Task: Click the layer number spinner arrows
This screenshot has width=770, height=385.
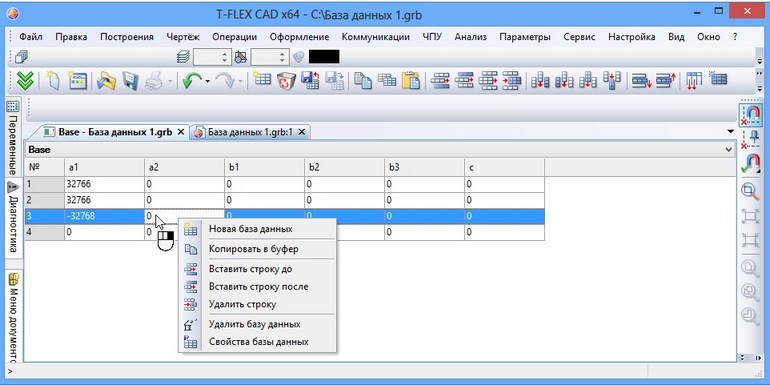Action: pos(225,57)
